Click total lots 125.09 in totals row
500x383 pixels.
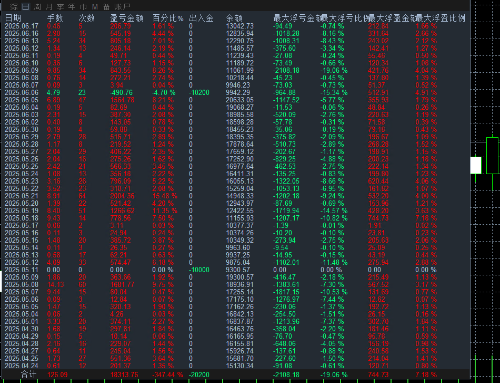point(57,375)
